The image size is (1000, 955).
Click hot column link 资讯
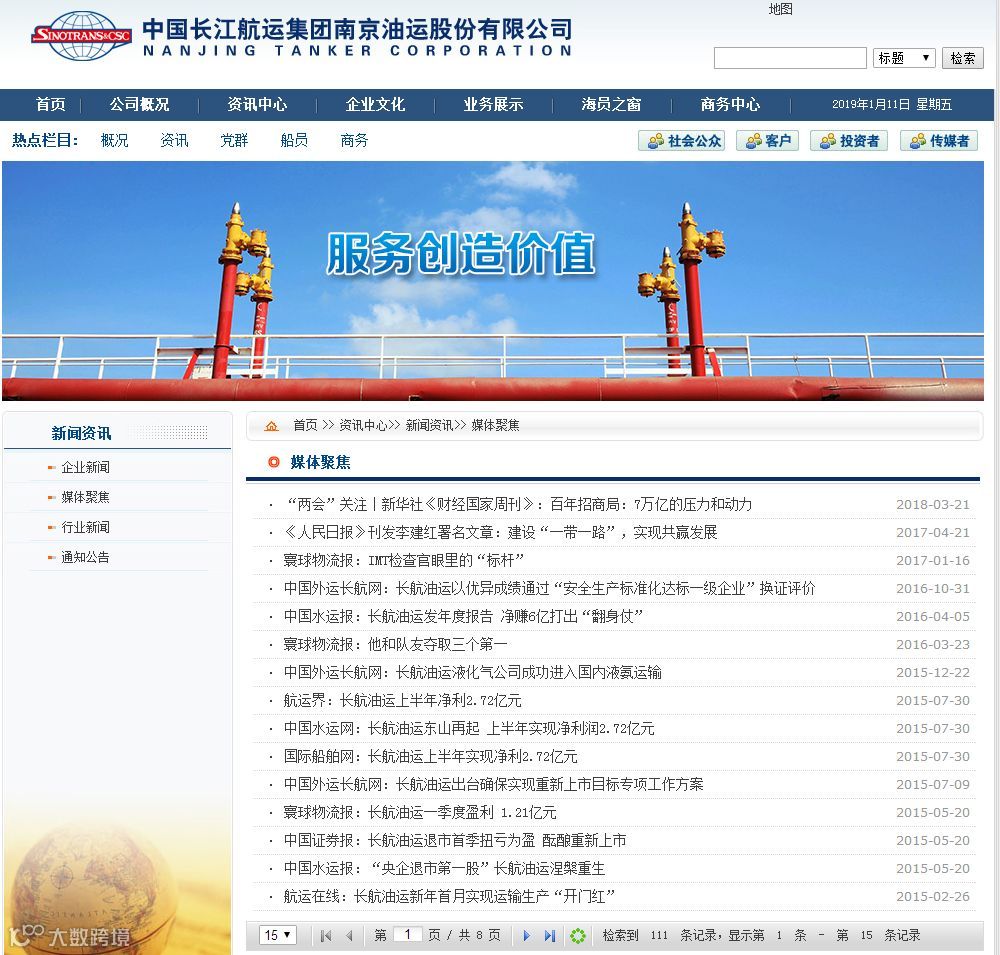(x=174, y=140)
